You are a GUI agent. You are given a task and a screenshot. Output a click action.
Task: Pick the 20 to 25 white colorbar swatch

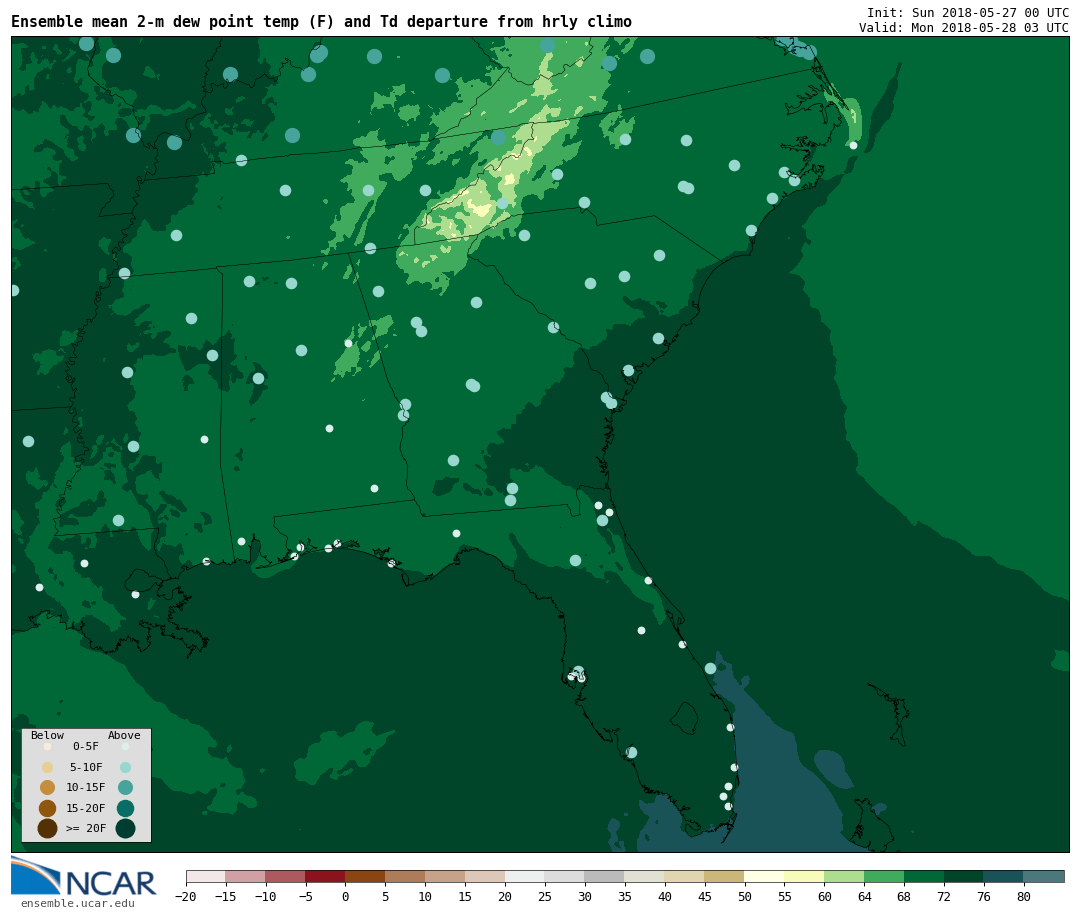click(x=525, y=876)
